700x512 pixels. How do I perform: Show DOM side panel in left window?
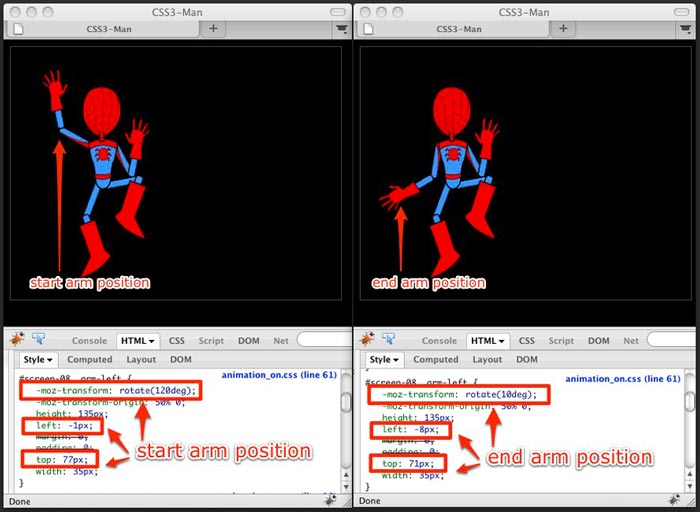181,359
